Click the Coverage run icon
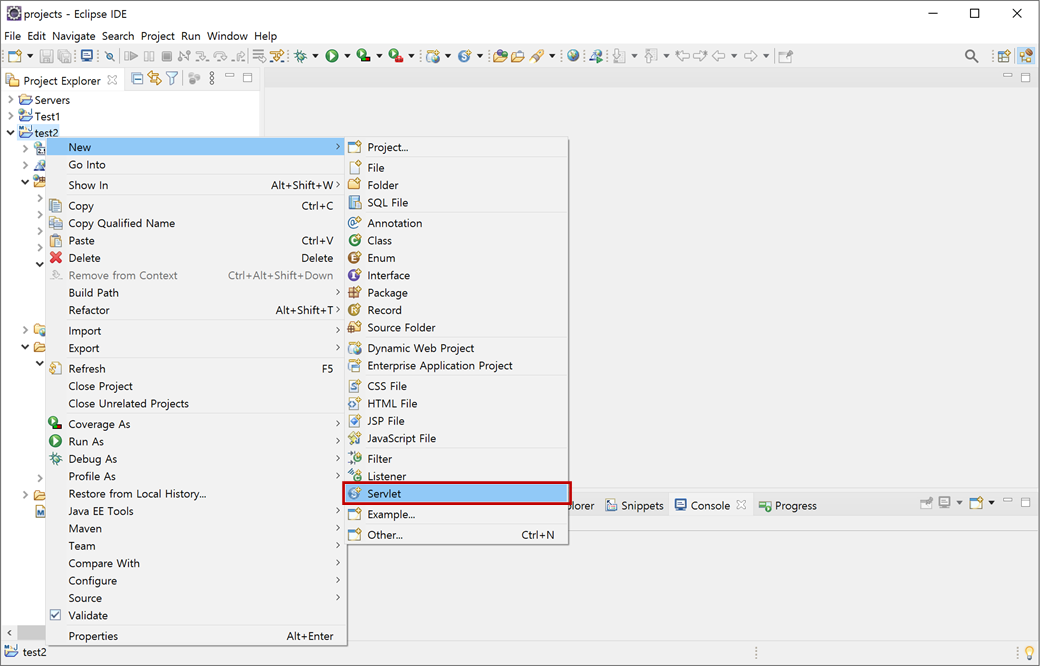 363,56
